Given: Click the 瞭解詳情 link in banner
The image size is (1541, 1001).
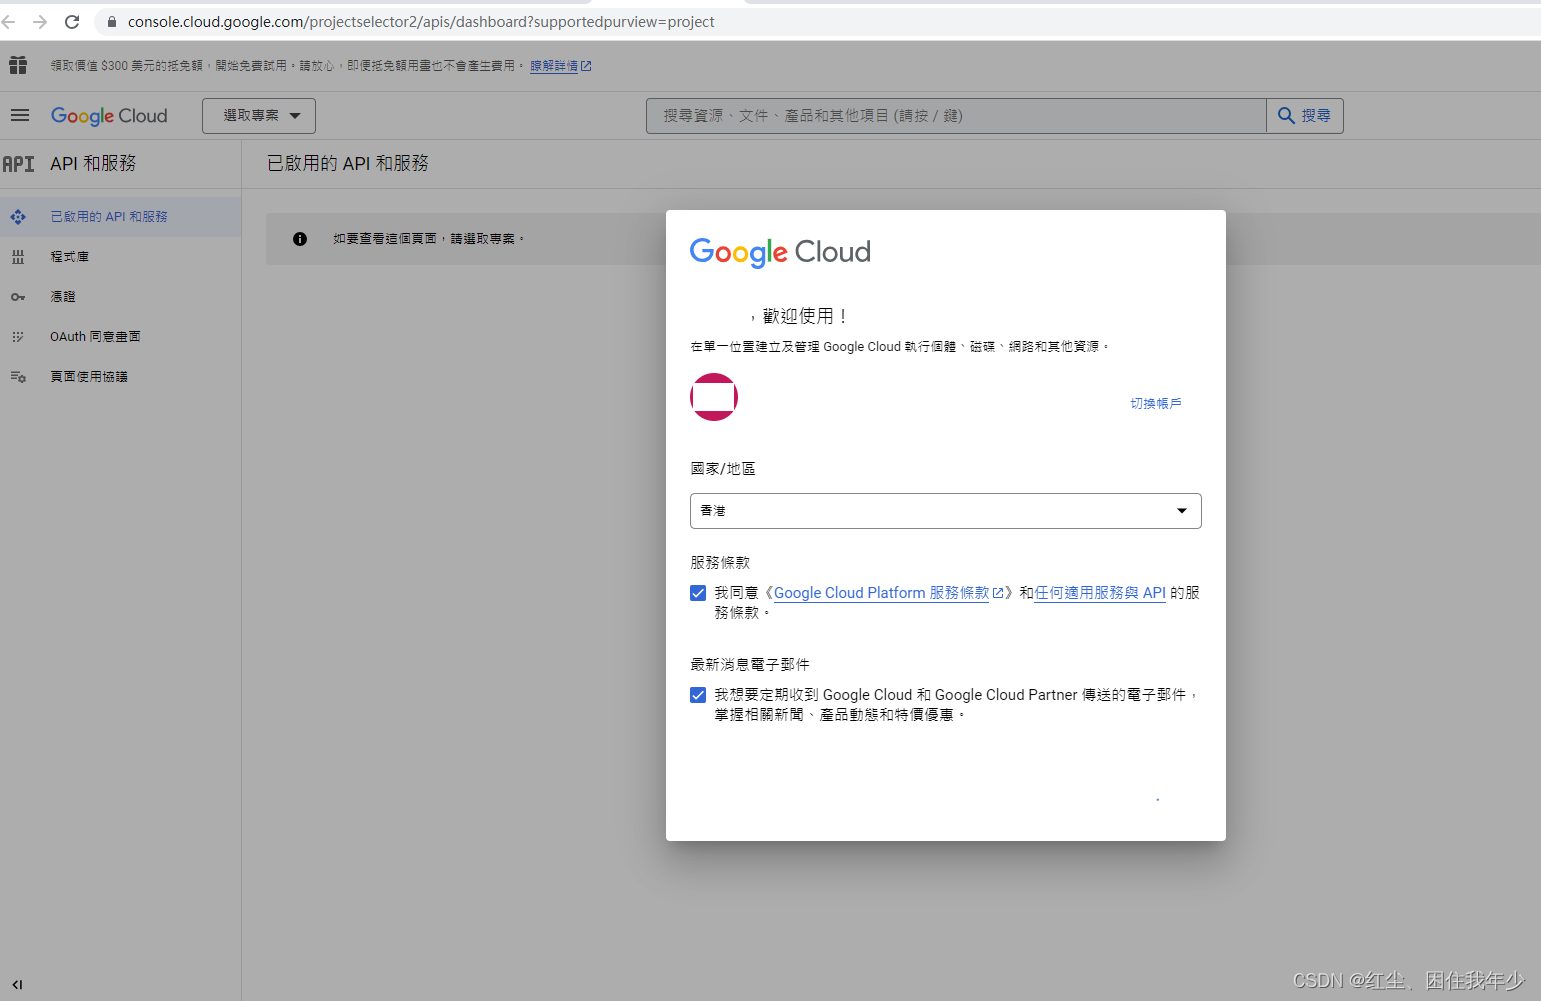Looking at the screenshot, I should [x=554, y=66].
